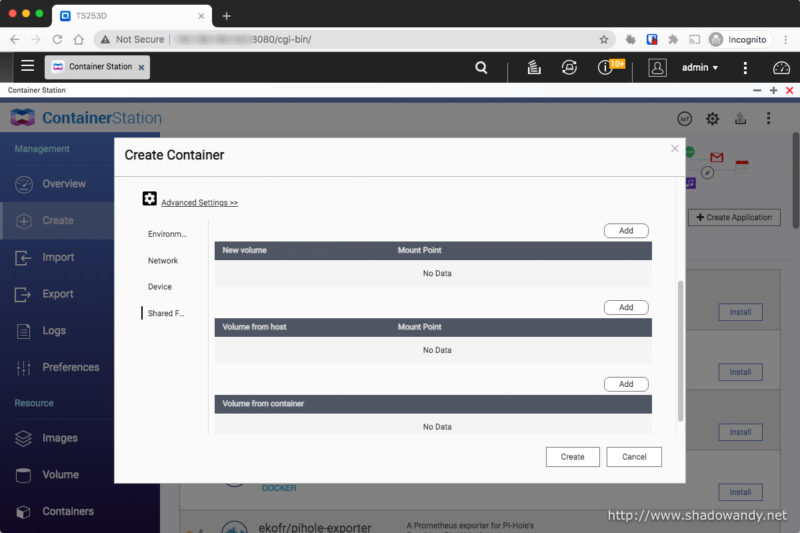
Task: Click the dialog's vertical scrollbar
Action: [682, 350]
